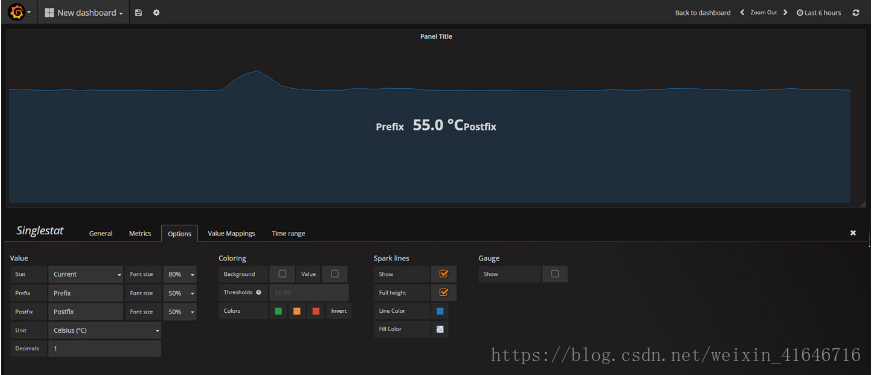This screenshot has width=872, height=375.
Task: Change the Stat font size 80% dropdown
Action: click(x=180, y=274)
